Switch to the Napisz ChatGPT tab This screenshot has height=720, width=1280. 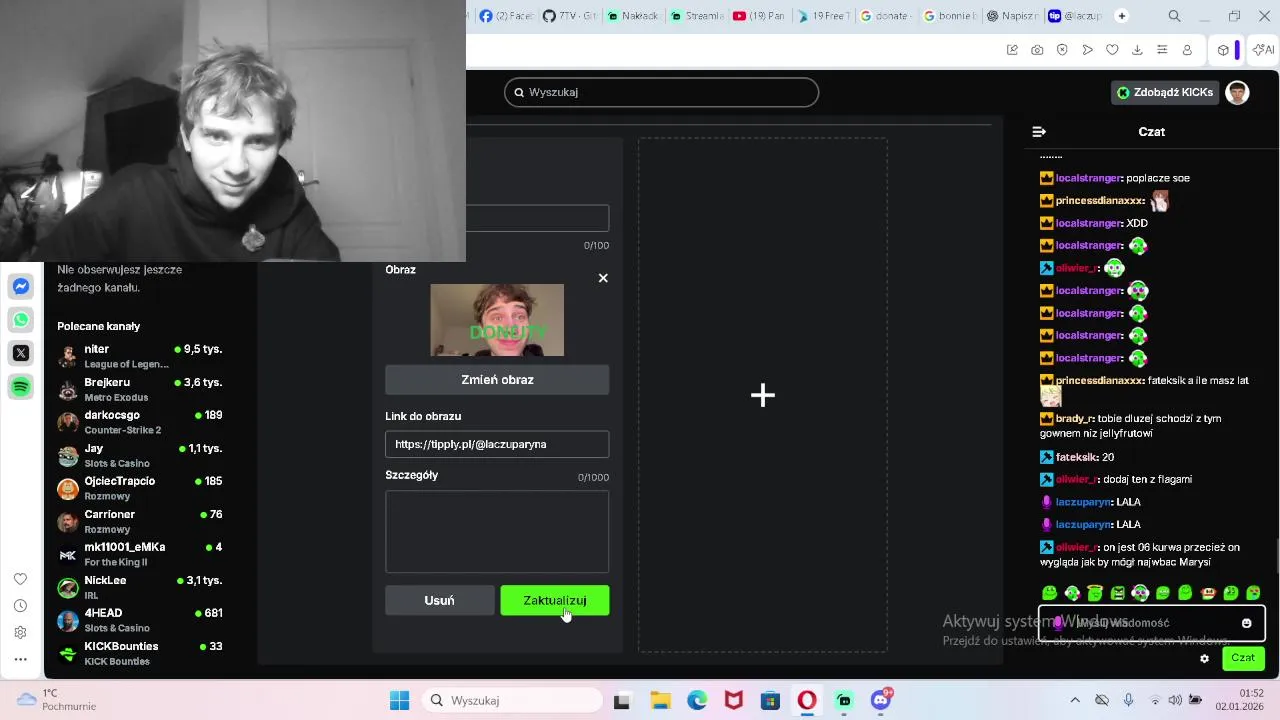1013,16
